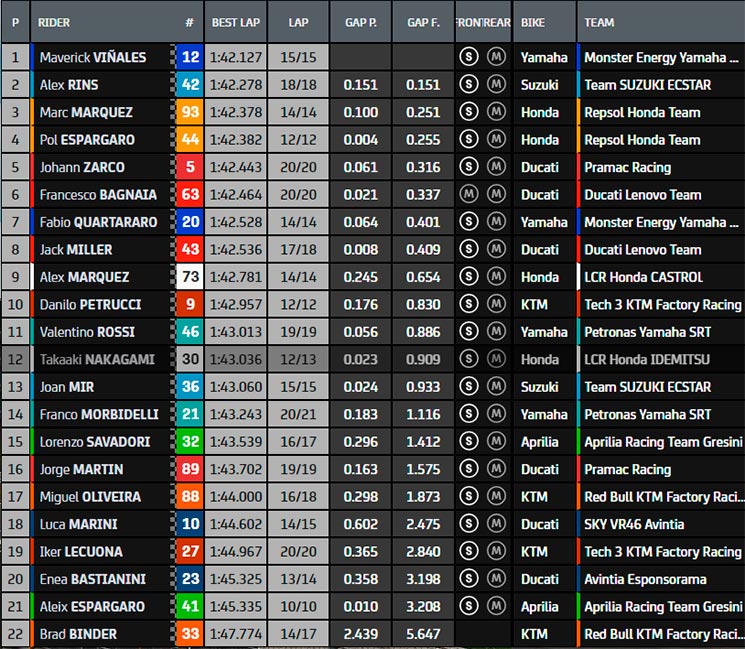Open rider Valentino ROSSI
The height and width of the screenshot is (649, 745).
[87, 332]
